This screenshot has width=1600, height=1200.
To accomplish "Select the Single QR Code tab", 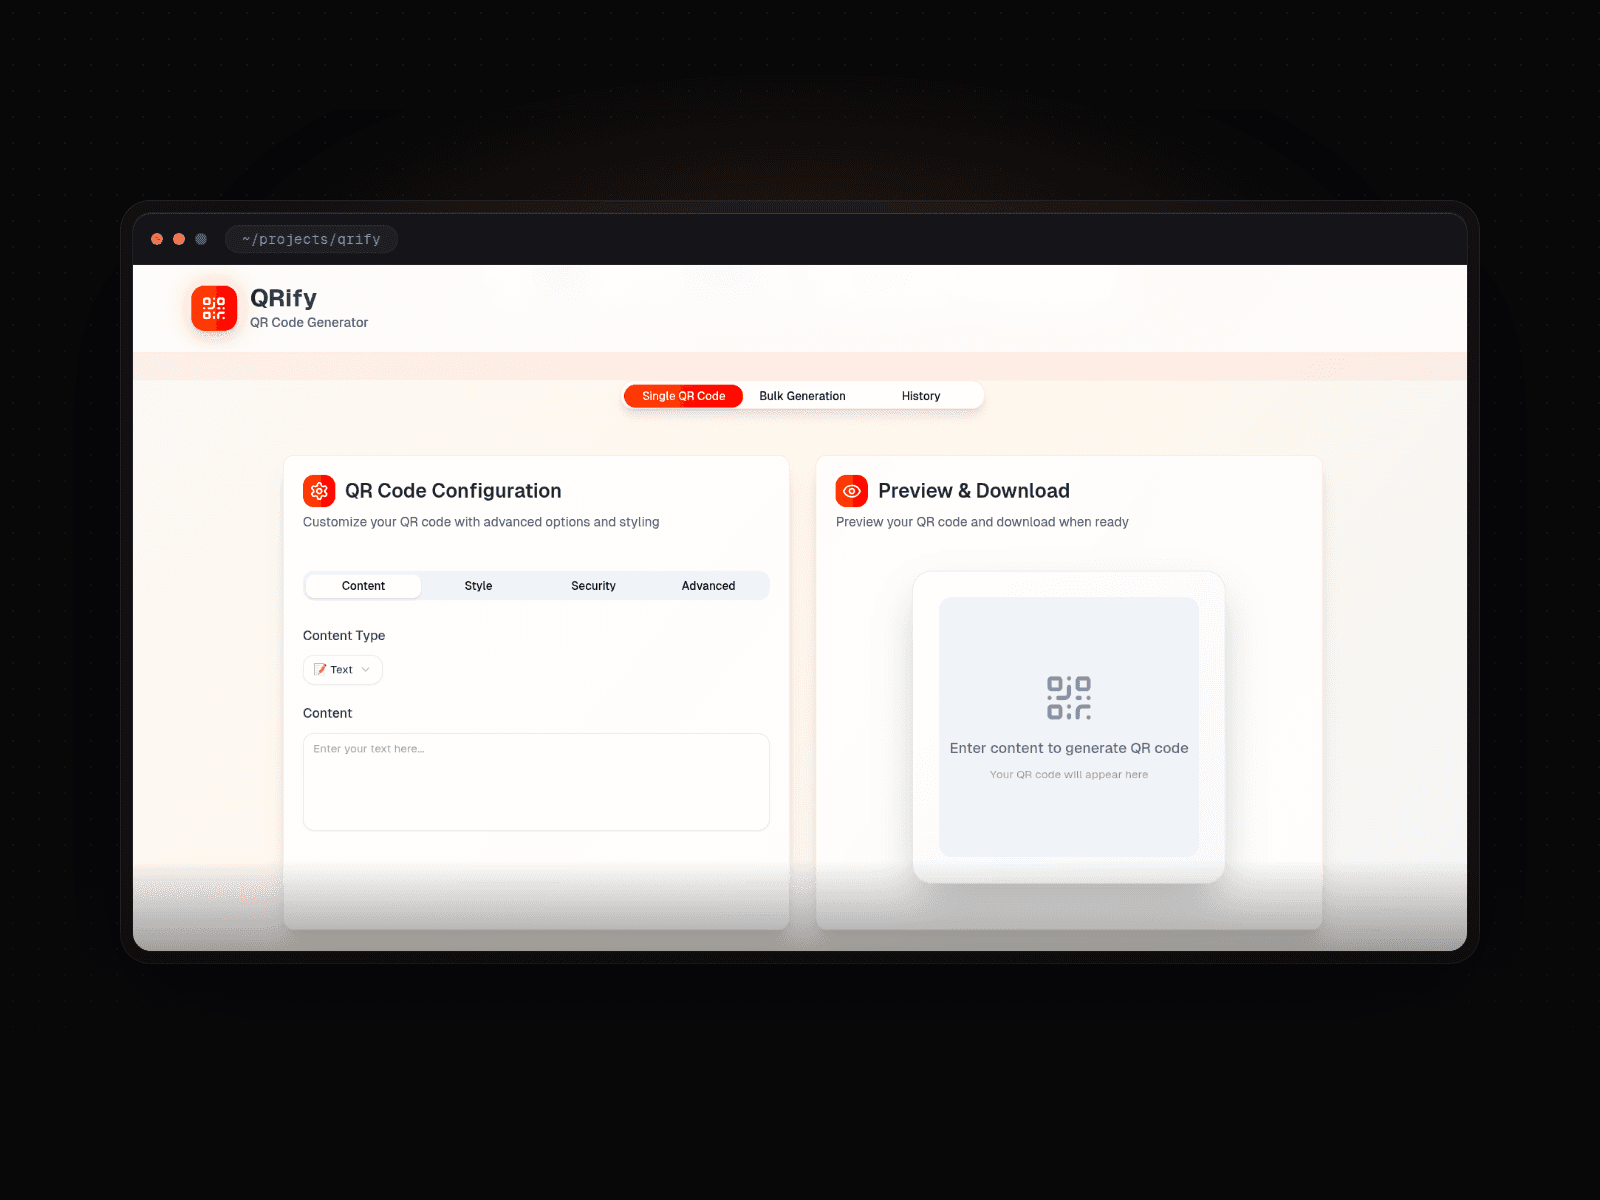I will pyautogui.click(x=684, y=396).
